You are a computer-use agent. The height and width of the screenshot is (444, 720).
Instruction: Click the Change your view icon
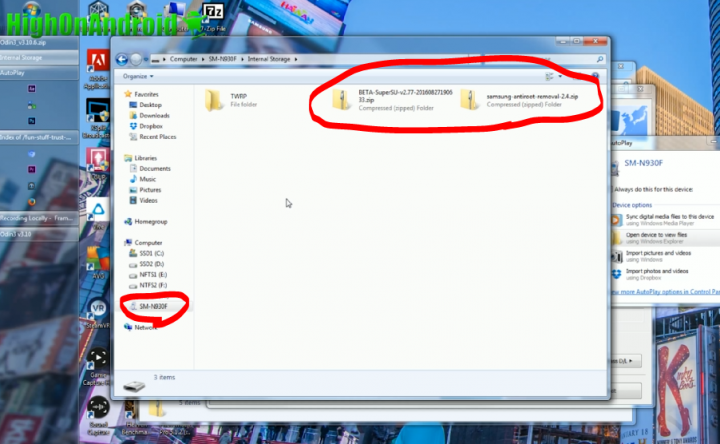[549, 76]
